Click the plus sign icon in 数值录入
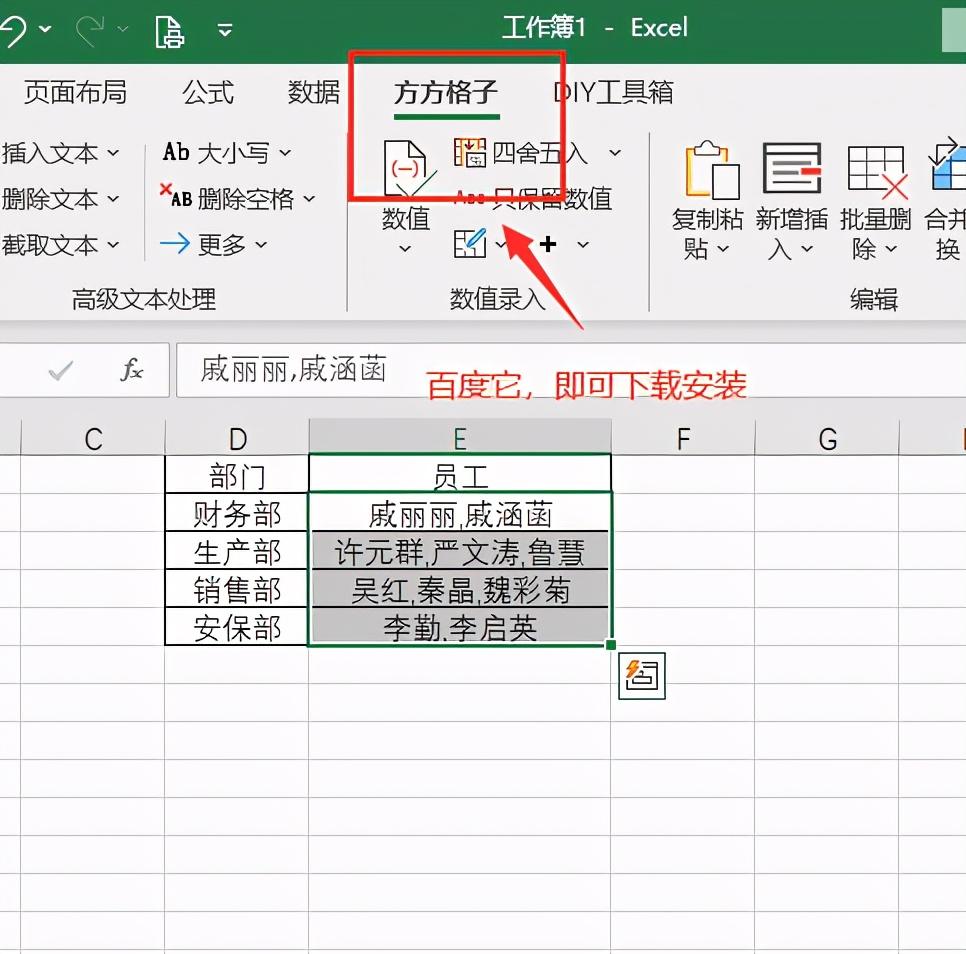 tap(548, 245)
